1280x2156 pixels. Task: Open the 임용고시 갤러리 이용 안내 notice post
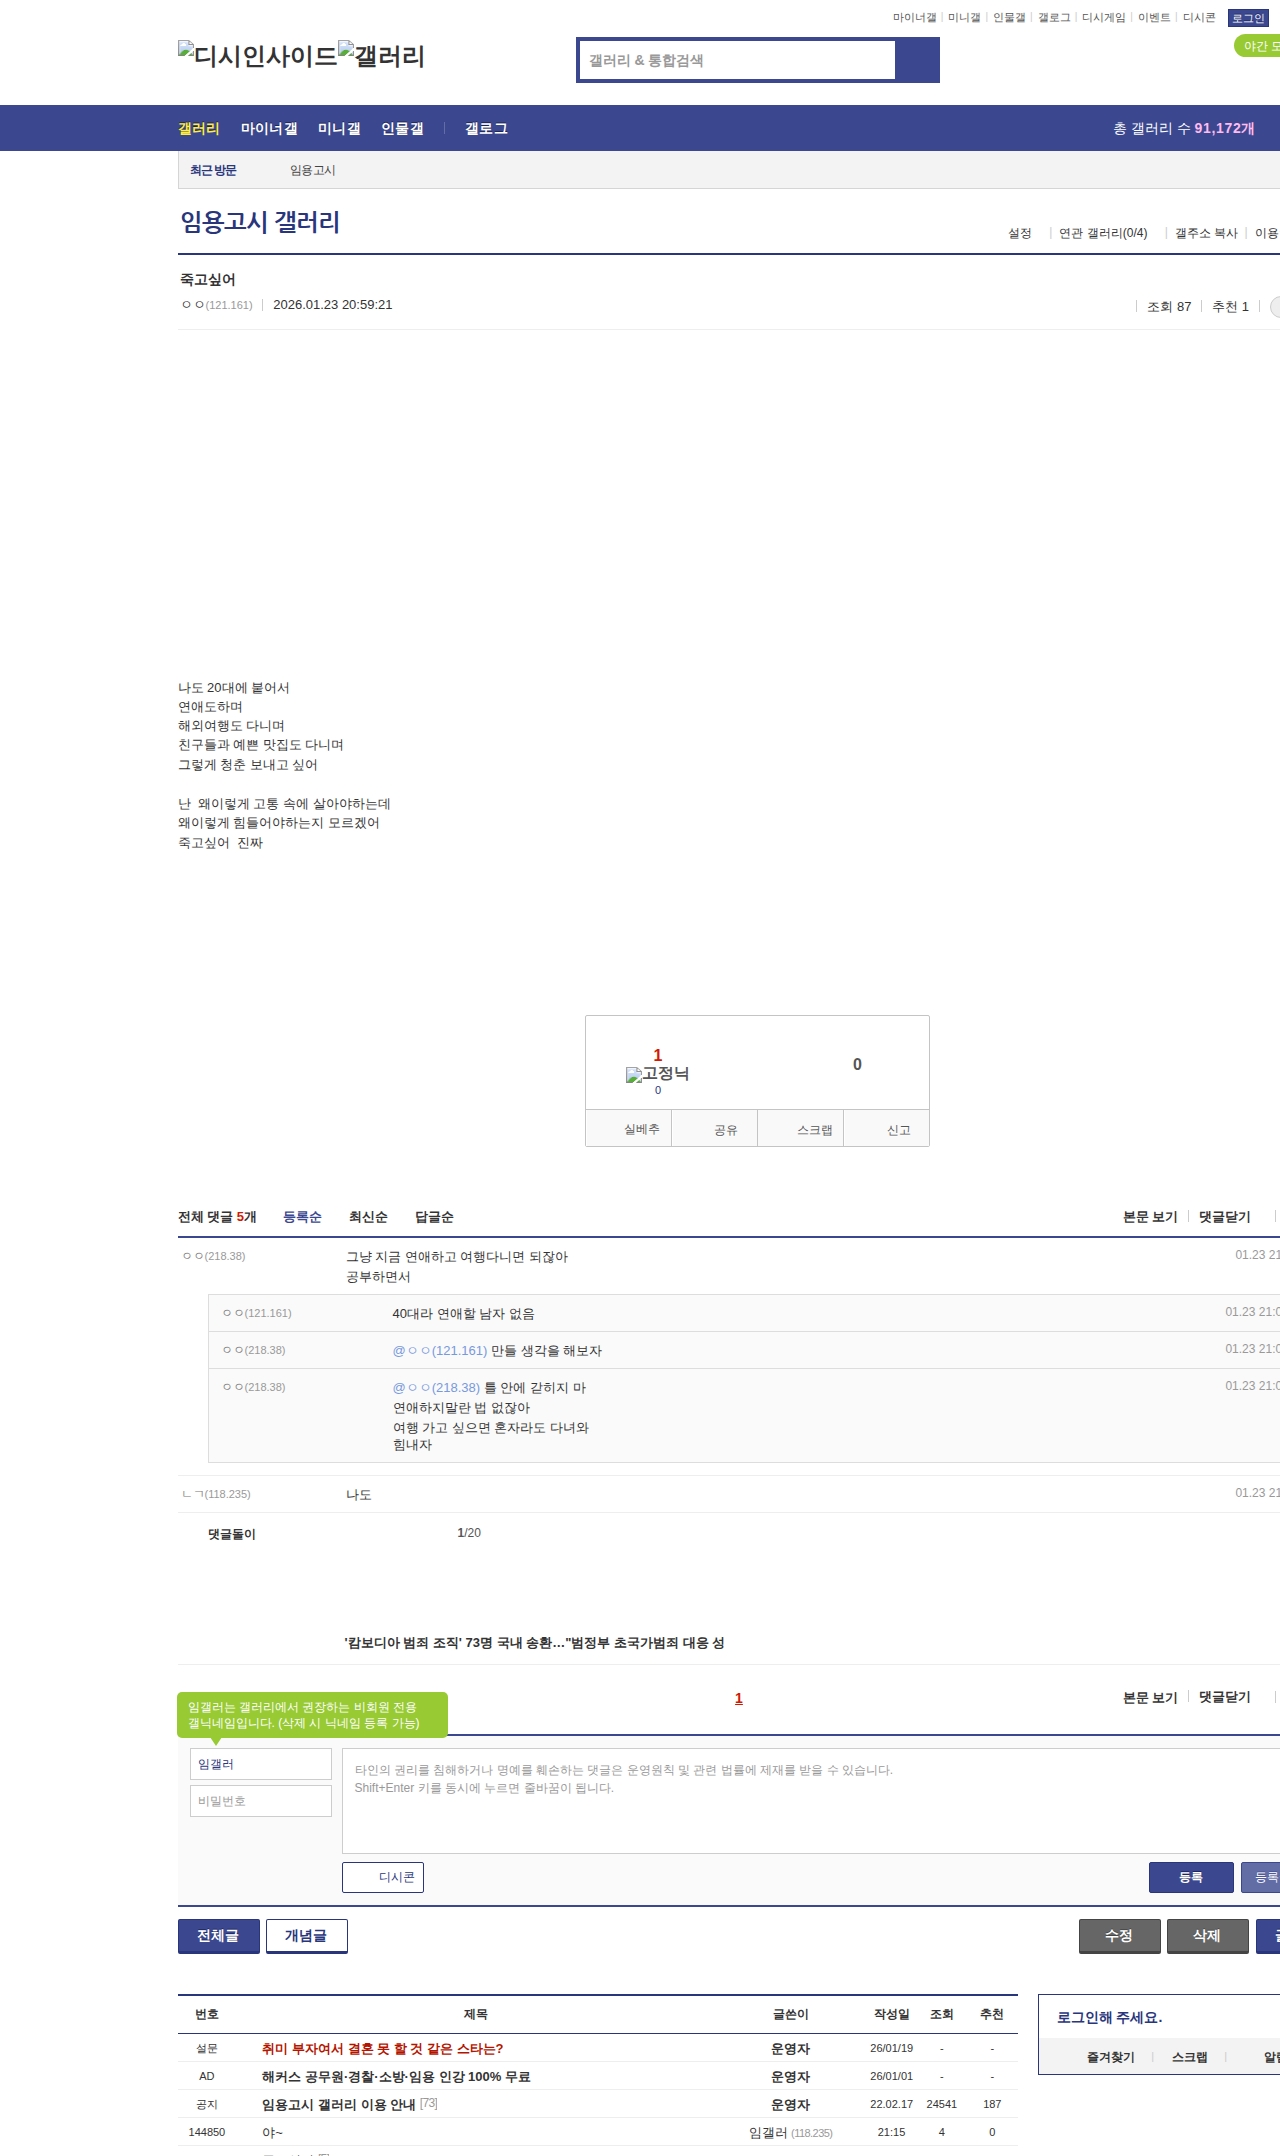338,2104
